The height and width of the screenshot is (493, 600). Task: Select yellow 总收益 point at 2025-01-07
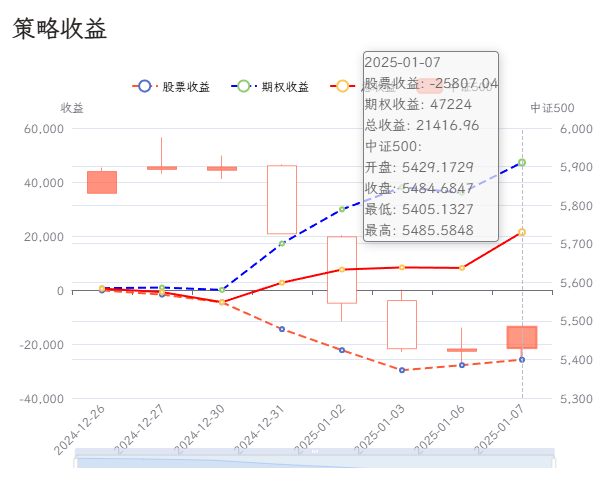pyautogui.click(x=522, y=232)
